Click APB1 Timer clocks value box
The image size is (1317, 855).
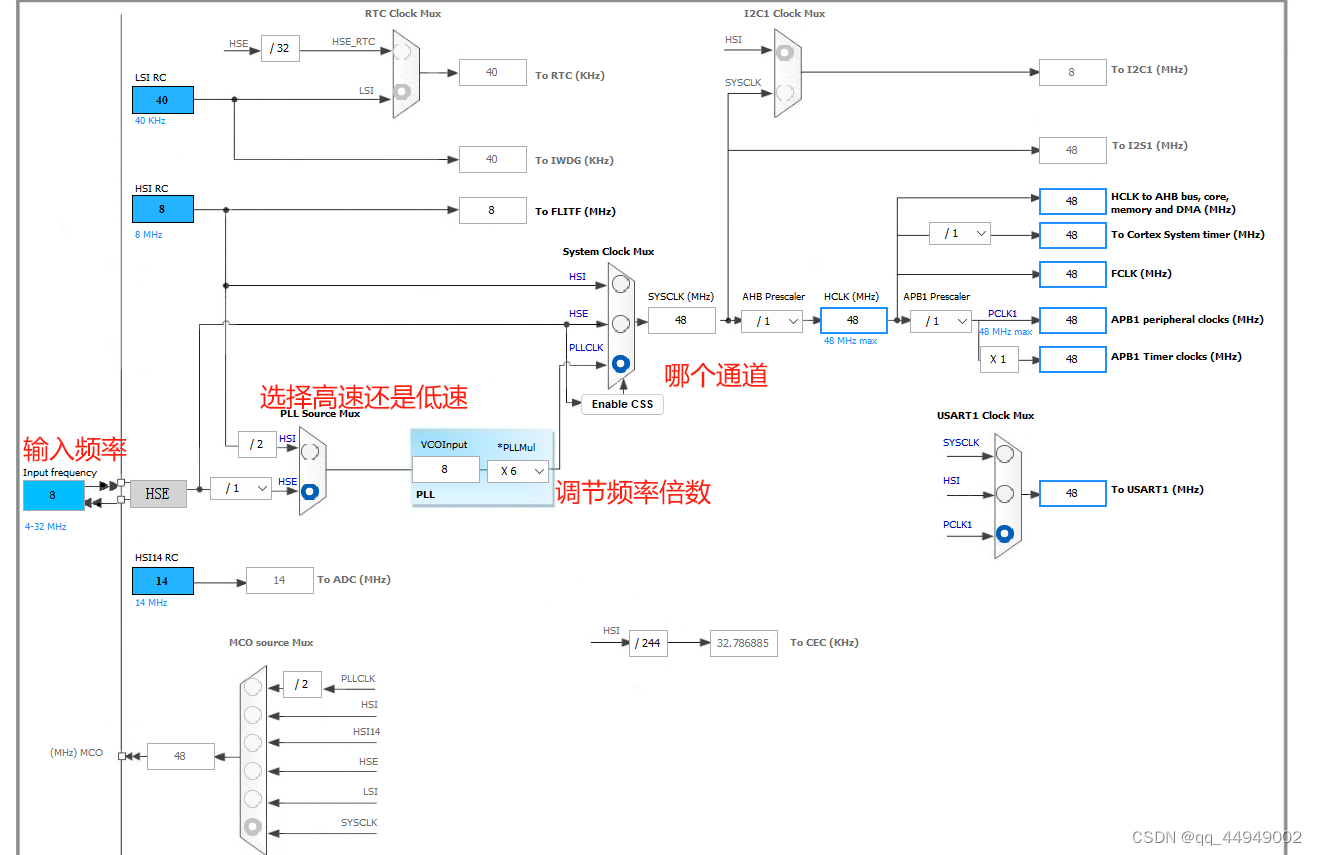tap(1073, 359)
